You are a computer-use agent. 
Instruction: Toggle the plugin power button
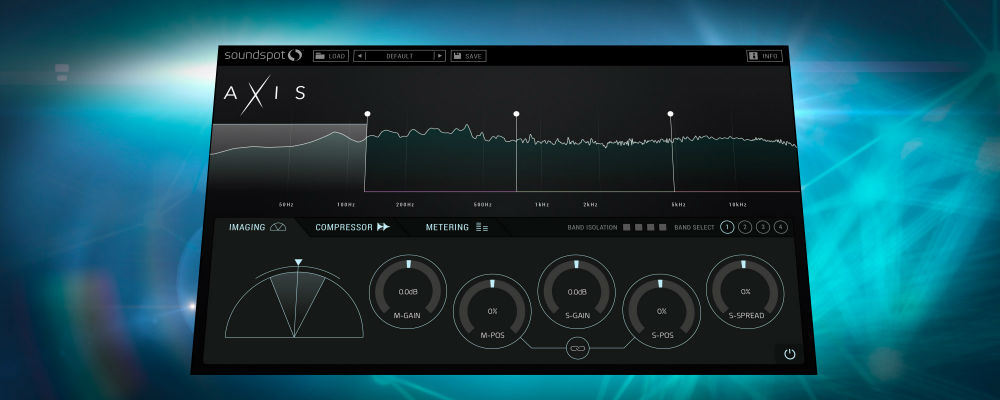[x=790, y=354]
